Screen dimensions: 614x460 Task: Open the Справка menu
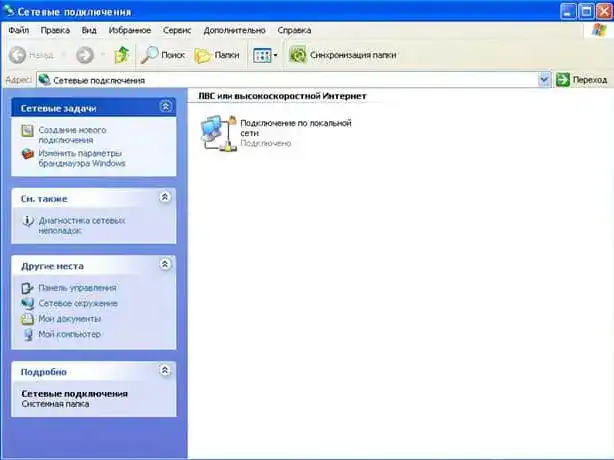click(x=294, y=30)
